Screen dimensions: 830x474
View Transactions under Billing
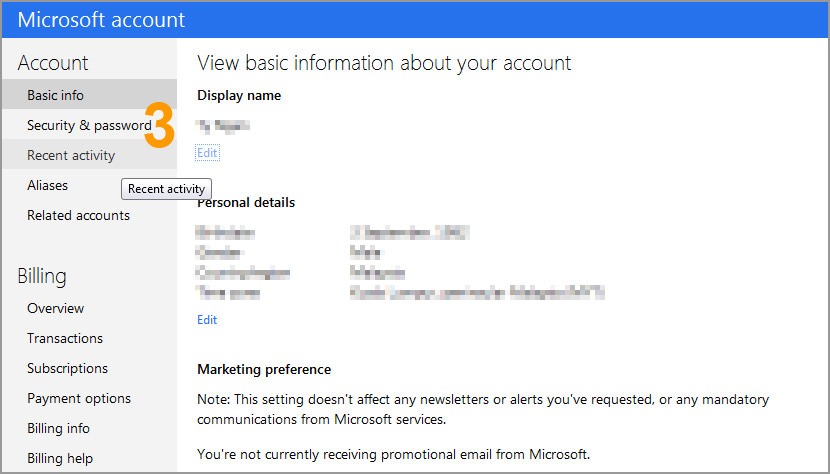click(65, 338)
